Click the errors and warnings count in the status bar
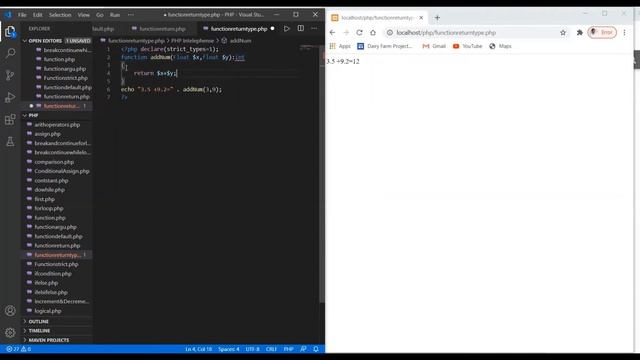640x360 pixels. pyautogui.click(x=18, y=349)
